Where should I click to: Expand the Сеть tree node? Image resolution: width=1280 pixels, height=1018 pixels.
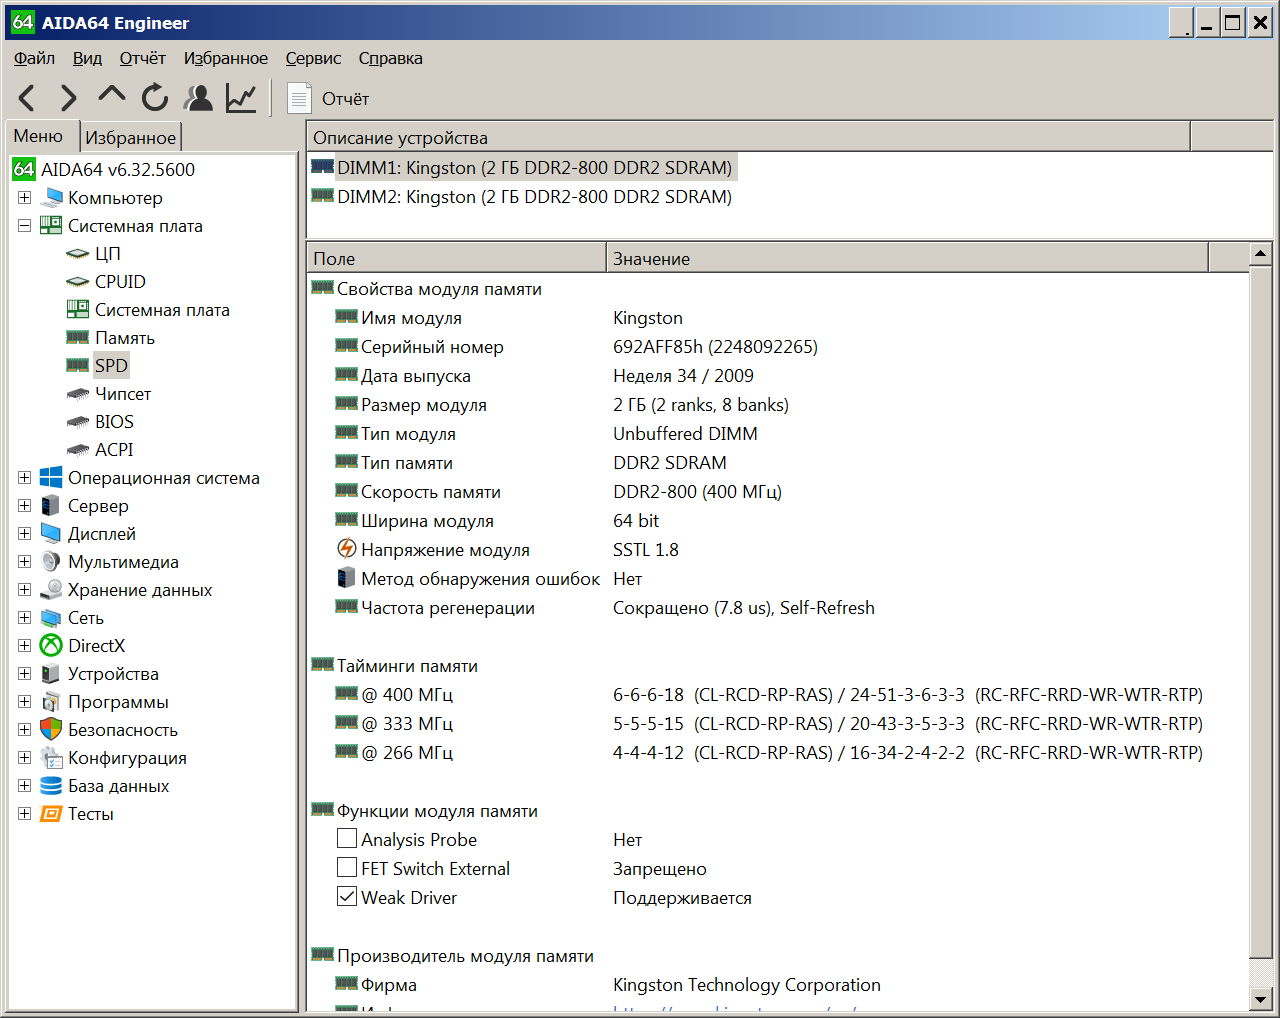point(24,618)
